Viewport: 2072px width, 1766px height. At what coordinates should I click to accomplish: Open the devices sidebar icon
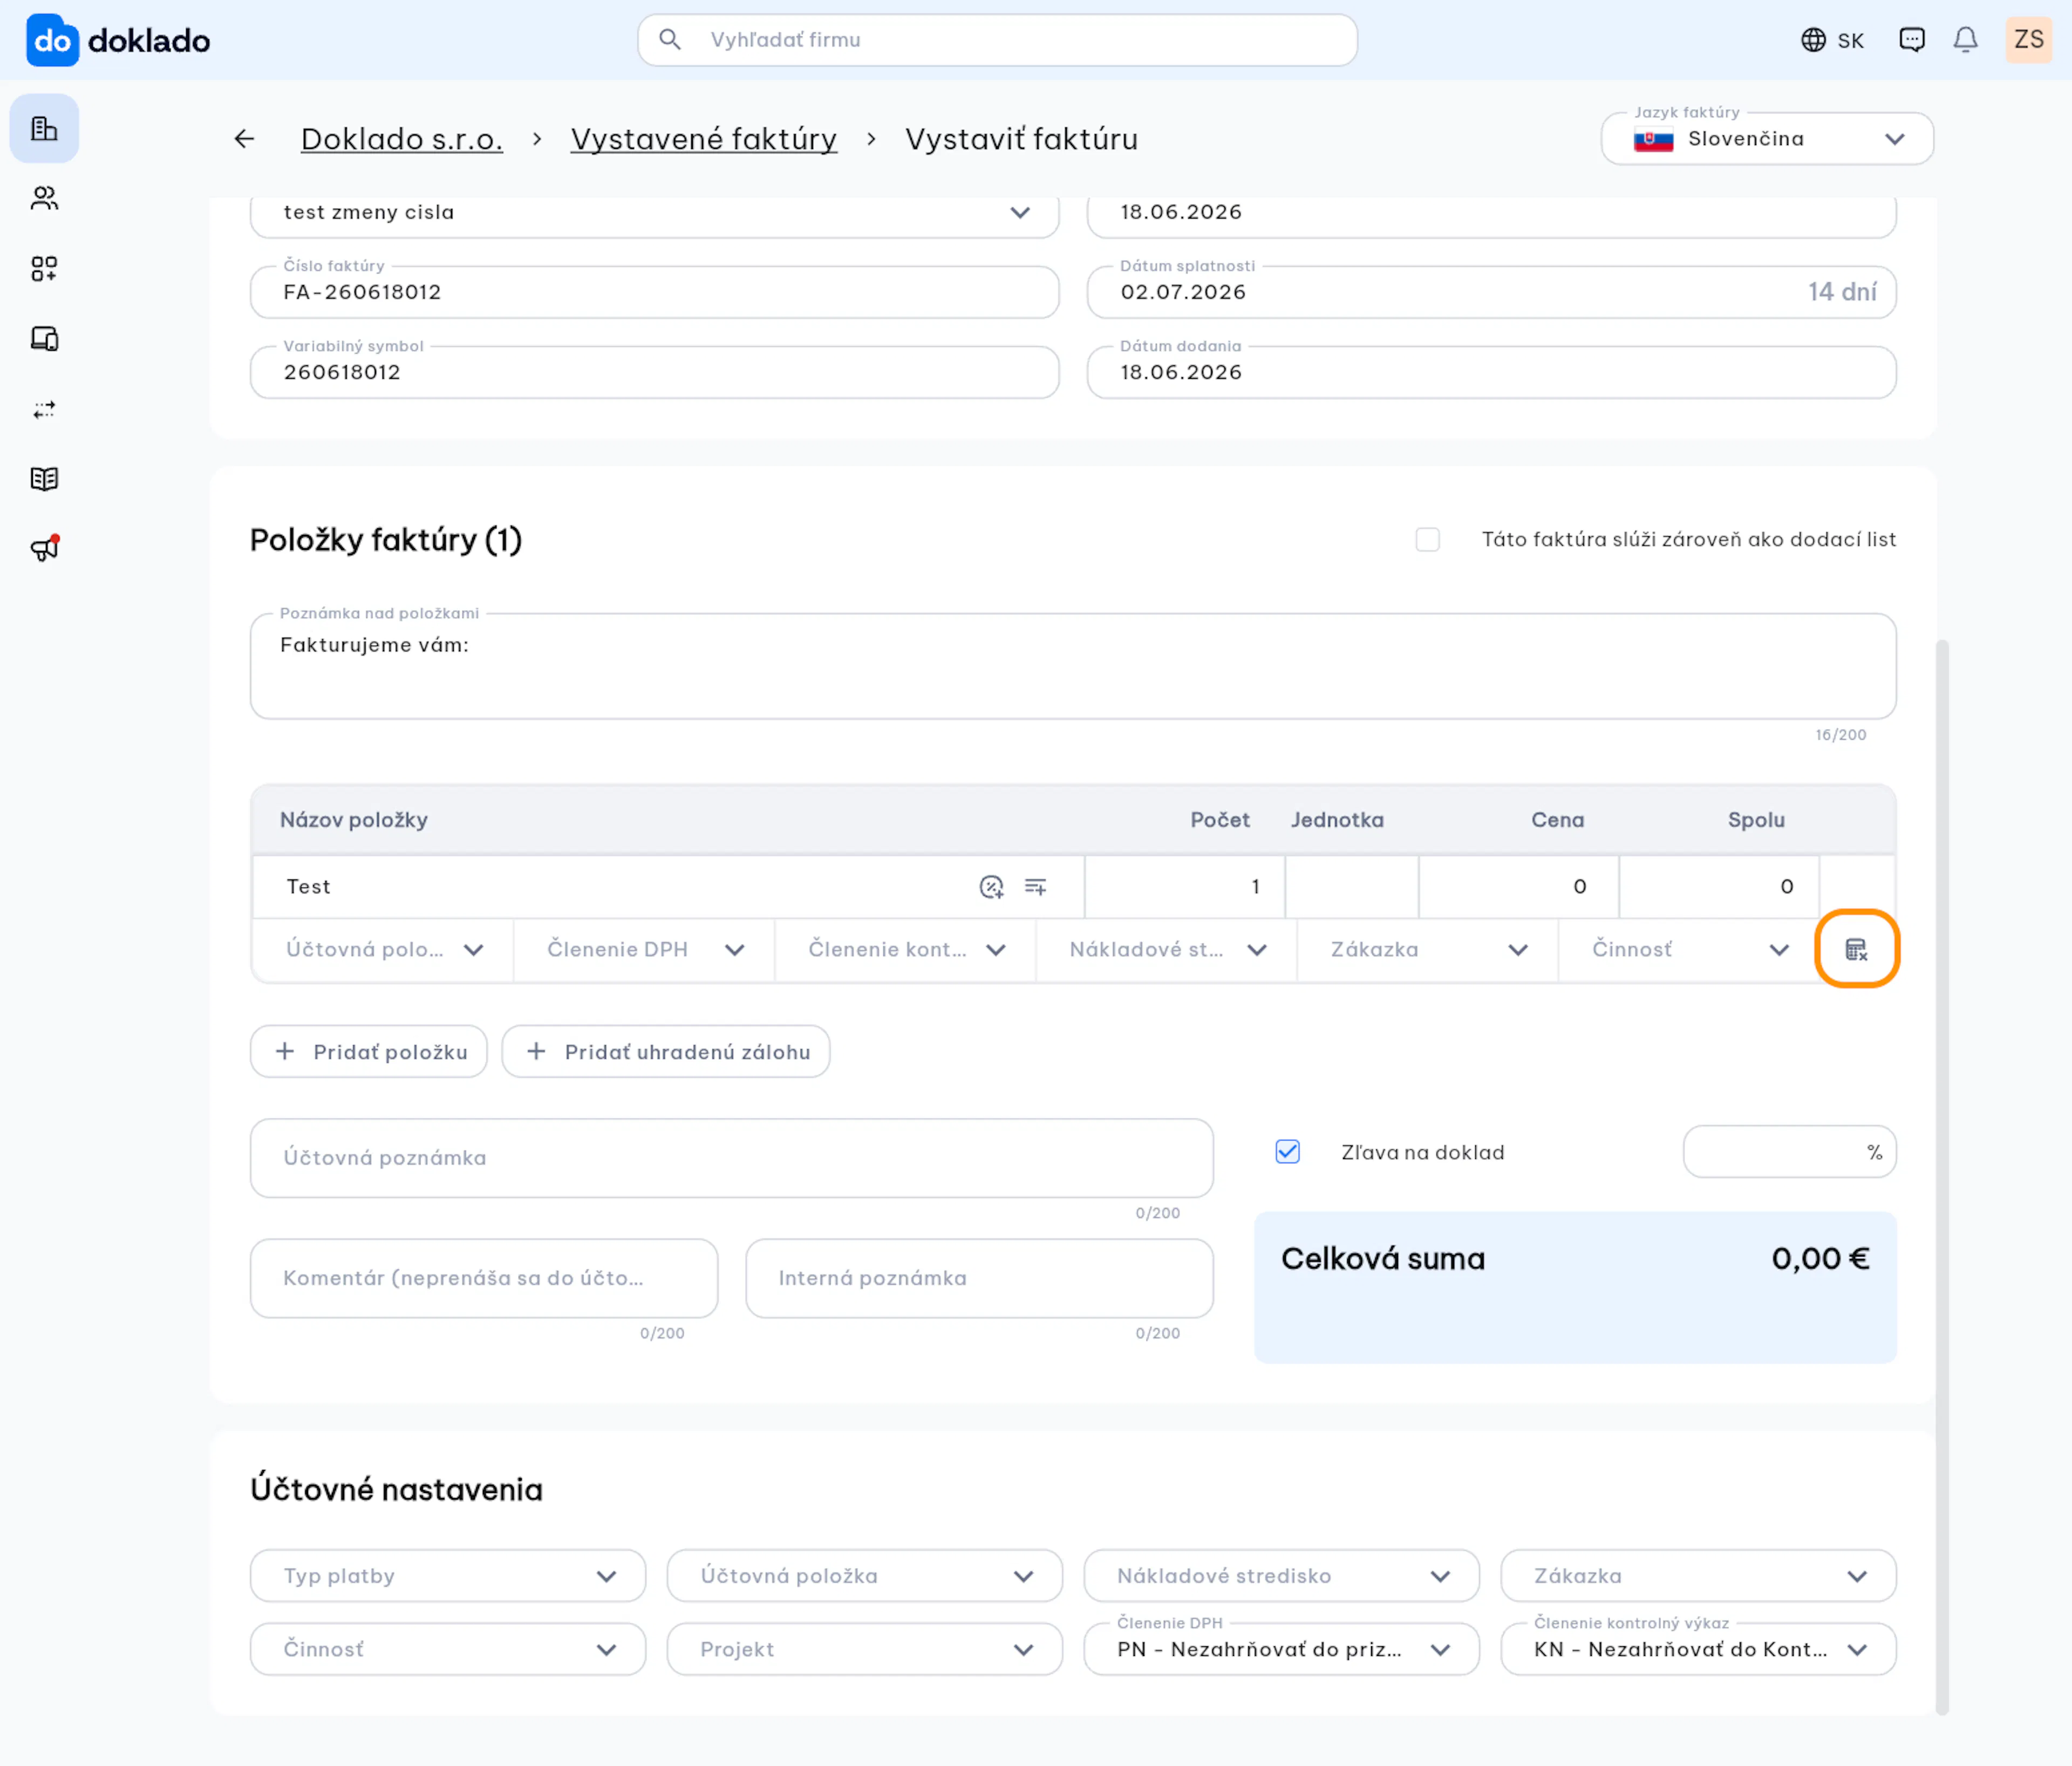pos(44,338)
